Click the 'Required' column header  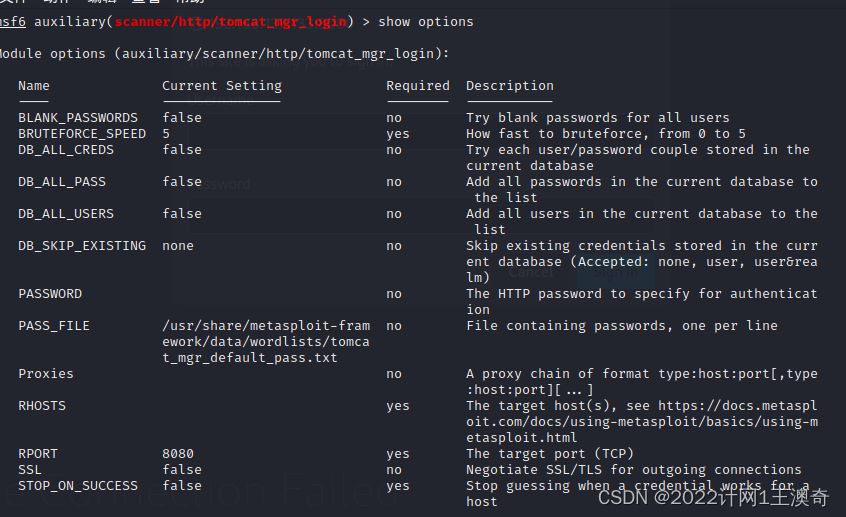(x=418, y=86)
